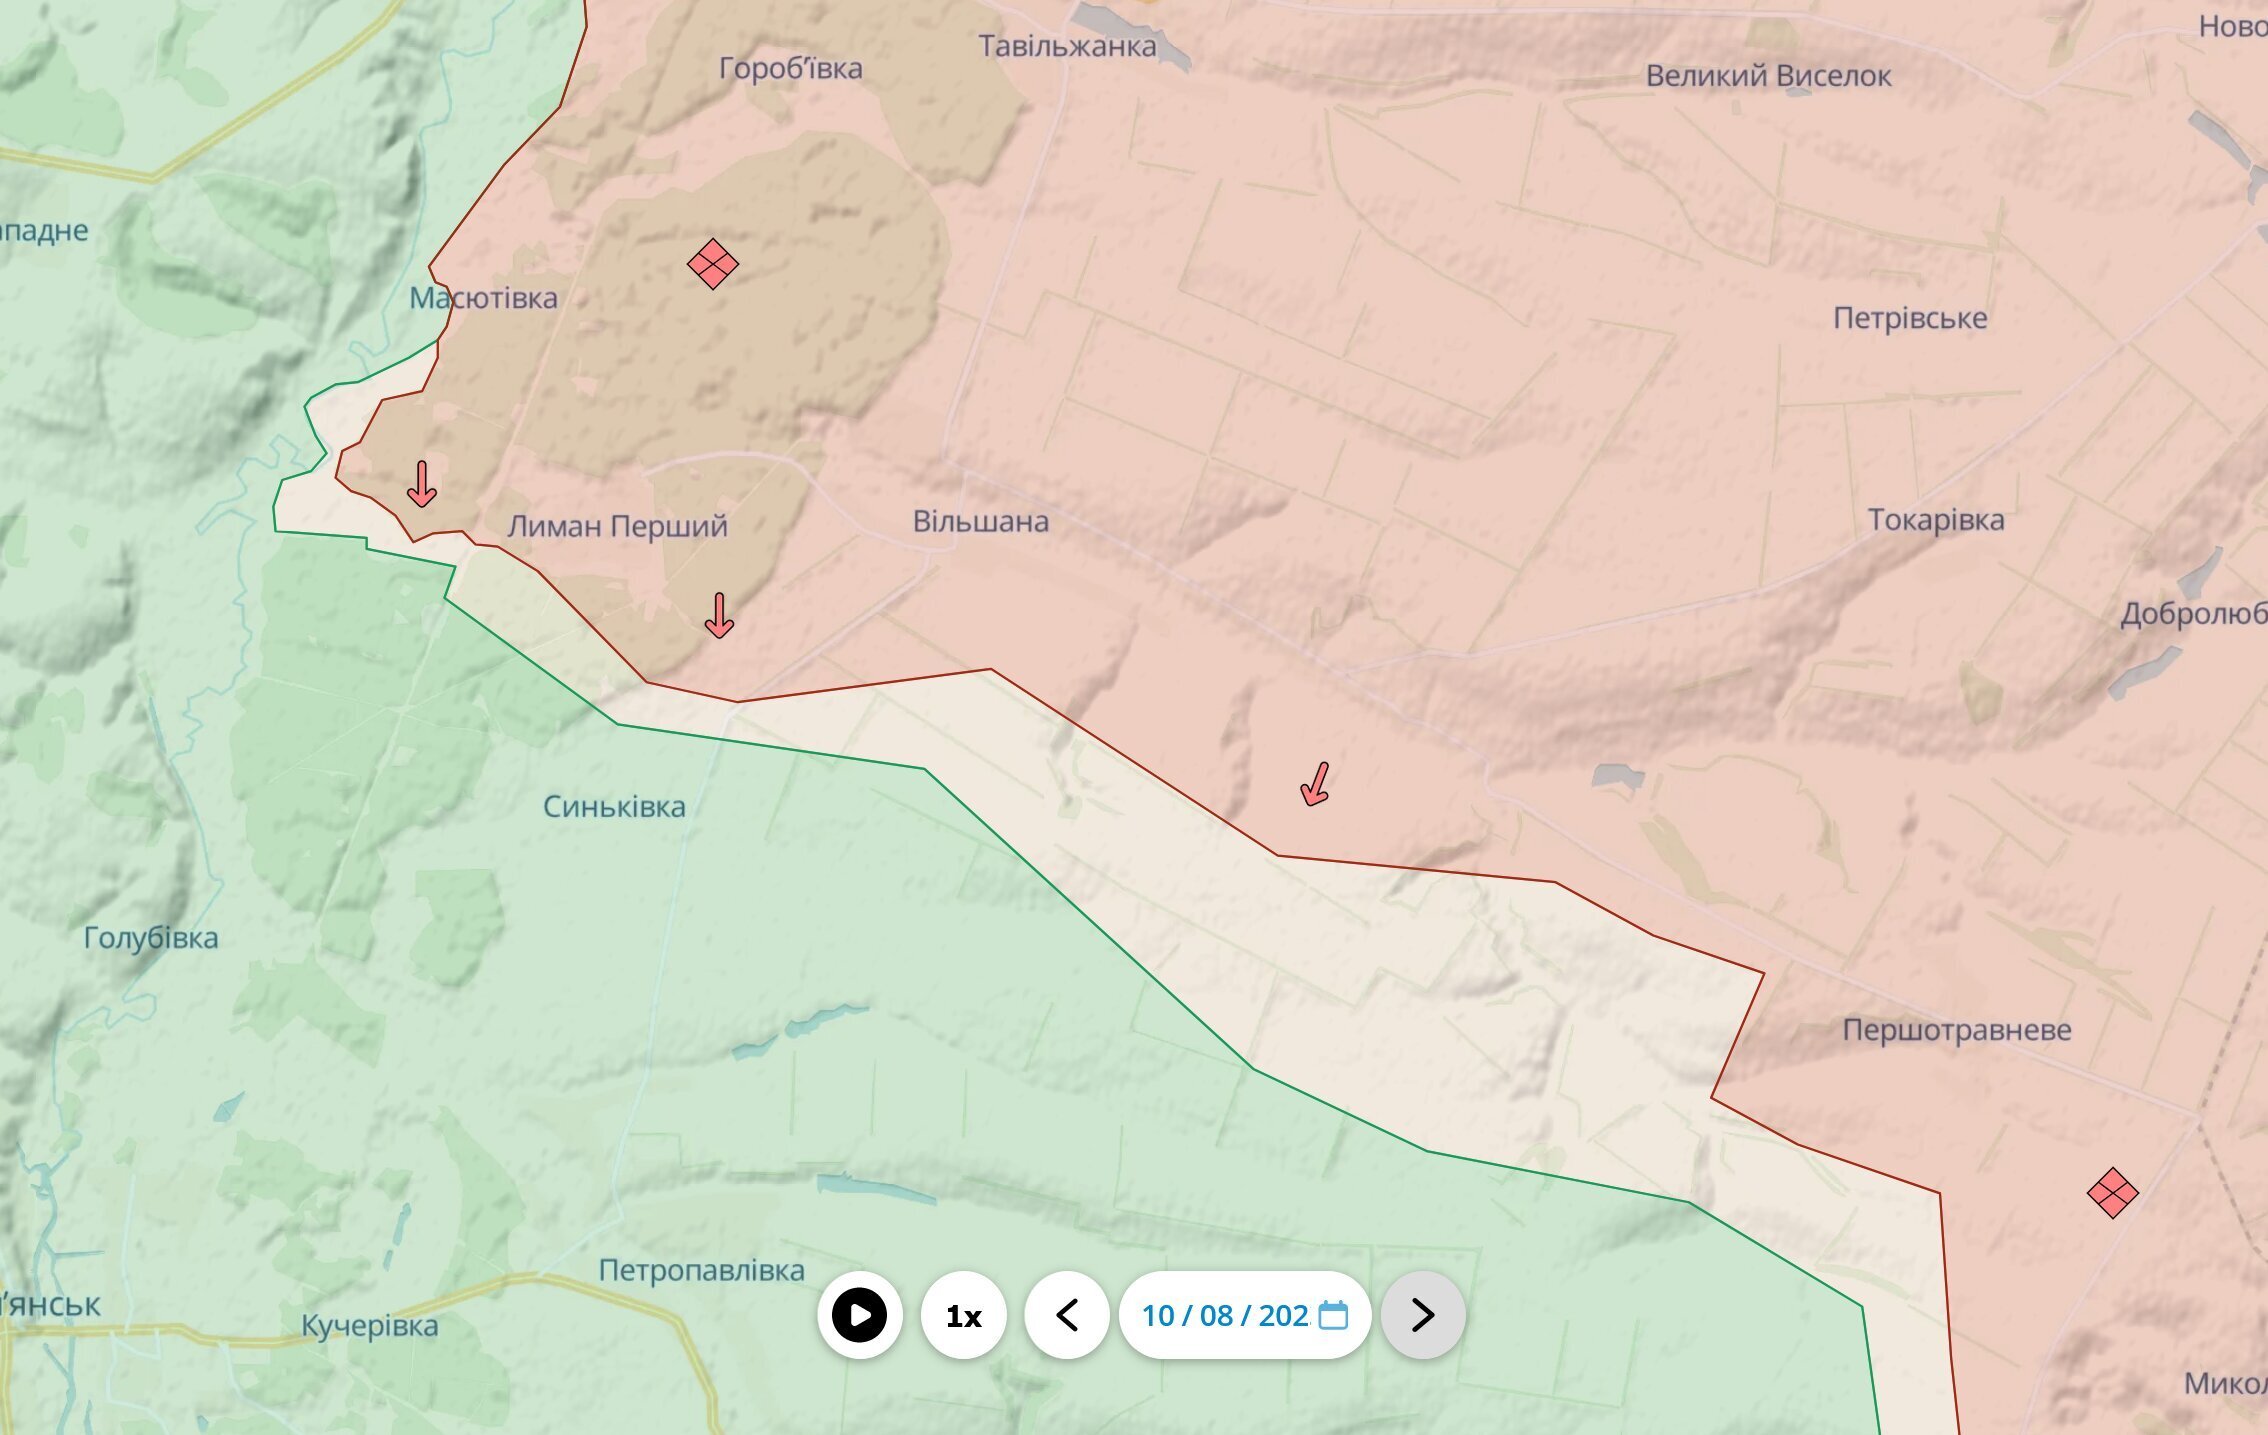Click the Петропавлівка town label

[701, 1270]
